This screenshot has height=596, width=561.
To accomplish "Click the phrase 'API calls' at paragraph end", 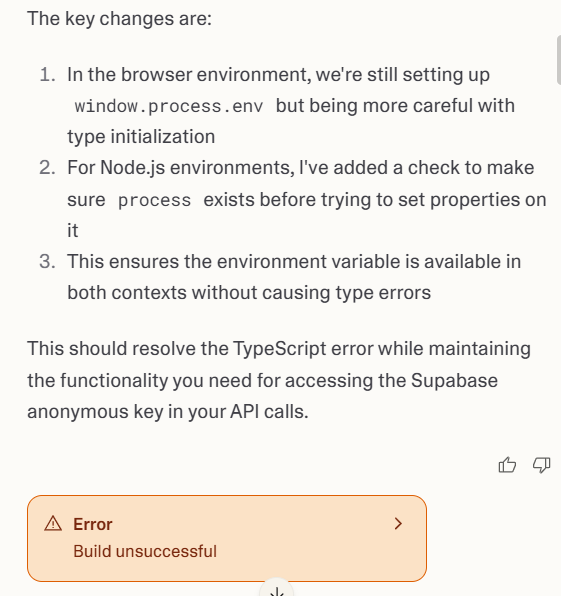I will pos(269,412).
